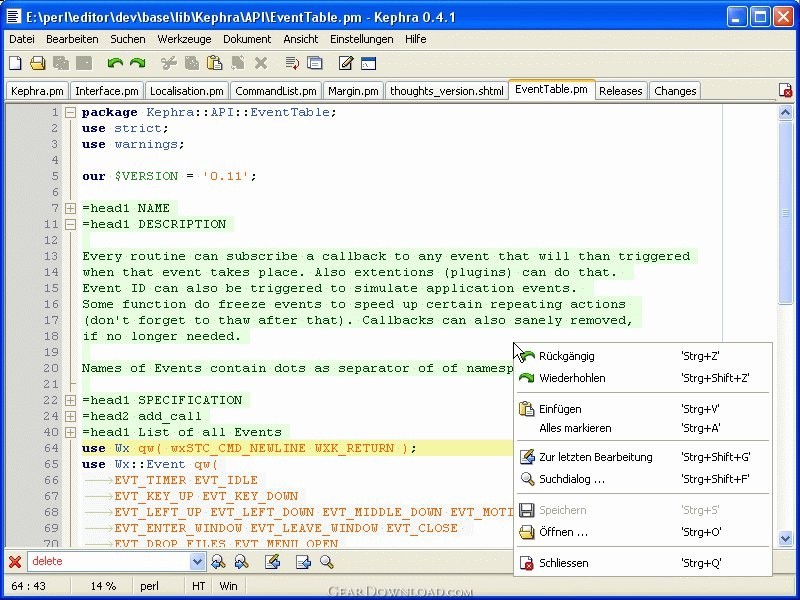Image resolution: width=800 pixels, height=600 pixels.
Task: Click the Win line-ending indicator in status bar
Action: tap(228, 586)
